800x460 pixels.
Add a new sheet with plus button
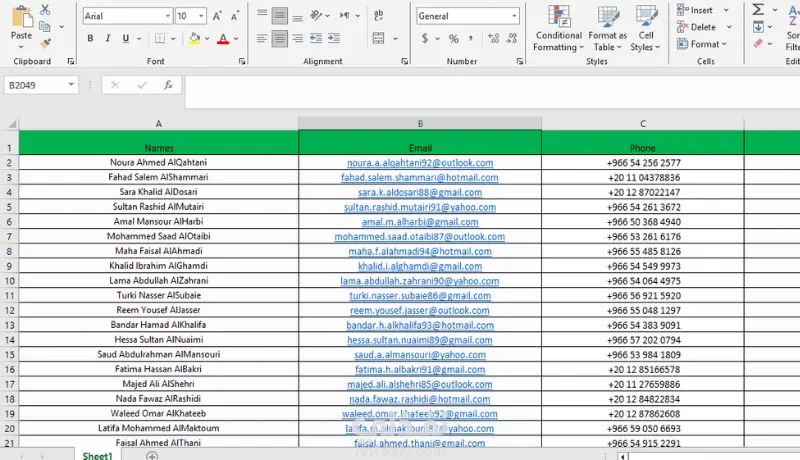tap(152, 455)
